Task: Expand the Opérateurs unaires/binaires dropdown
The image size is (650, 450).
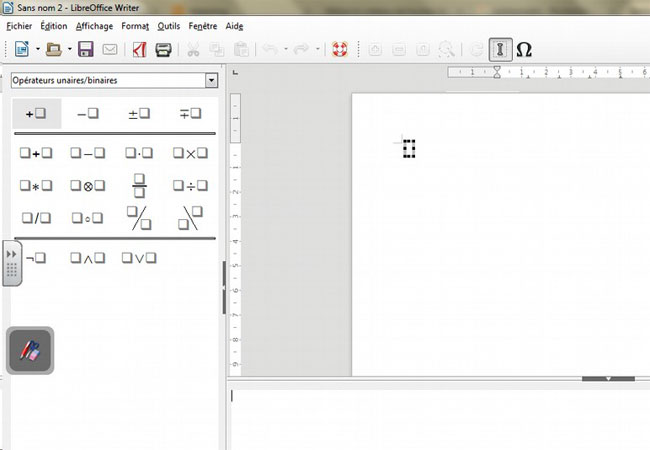Action: 210,80
